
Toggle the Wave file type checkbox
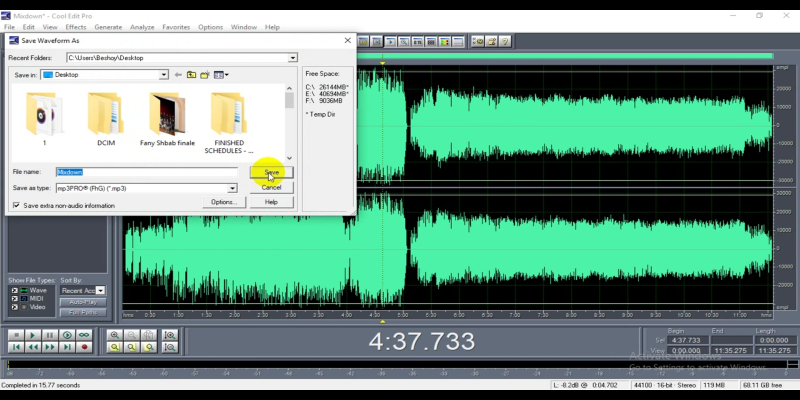click(14, 290)
